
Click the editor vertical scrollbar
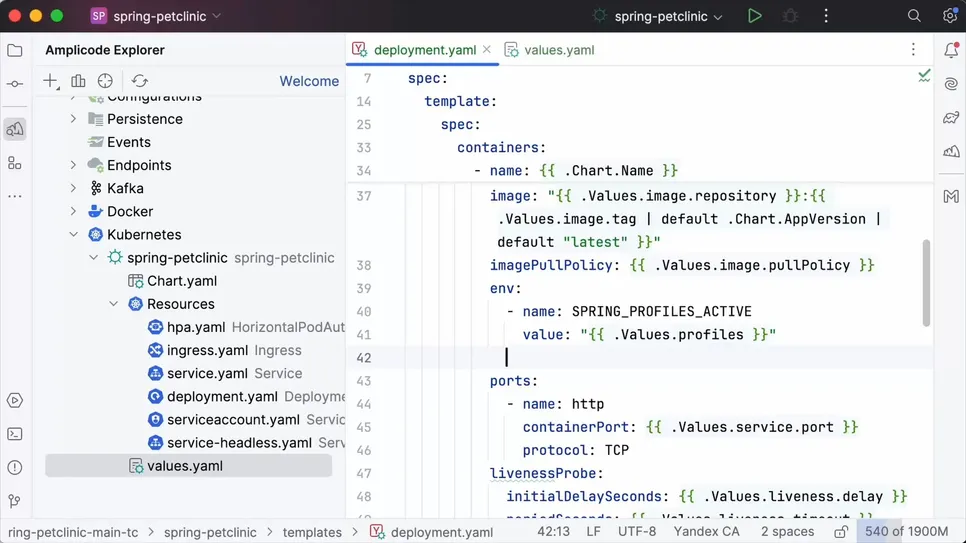[x=926, y=284]
